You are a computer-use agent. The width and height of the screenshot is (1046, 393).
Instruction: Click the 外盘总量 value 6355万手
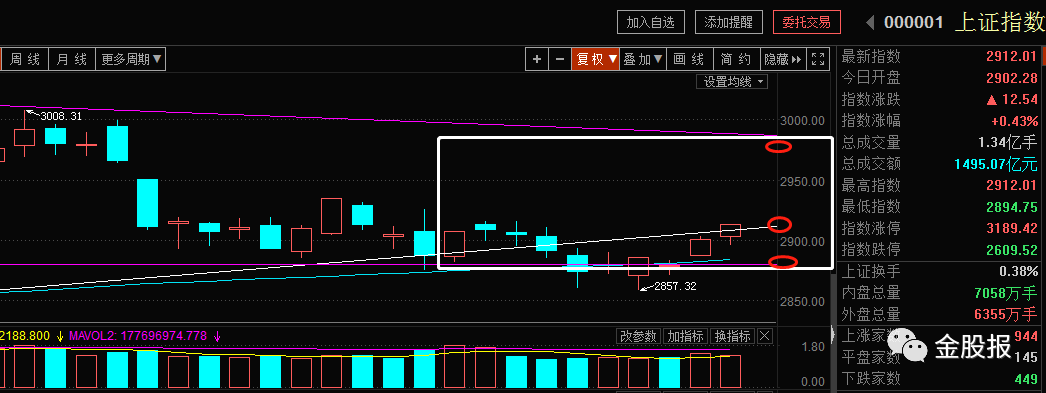(x=1007, y=314)
